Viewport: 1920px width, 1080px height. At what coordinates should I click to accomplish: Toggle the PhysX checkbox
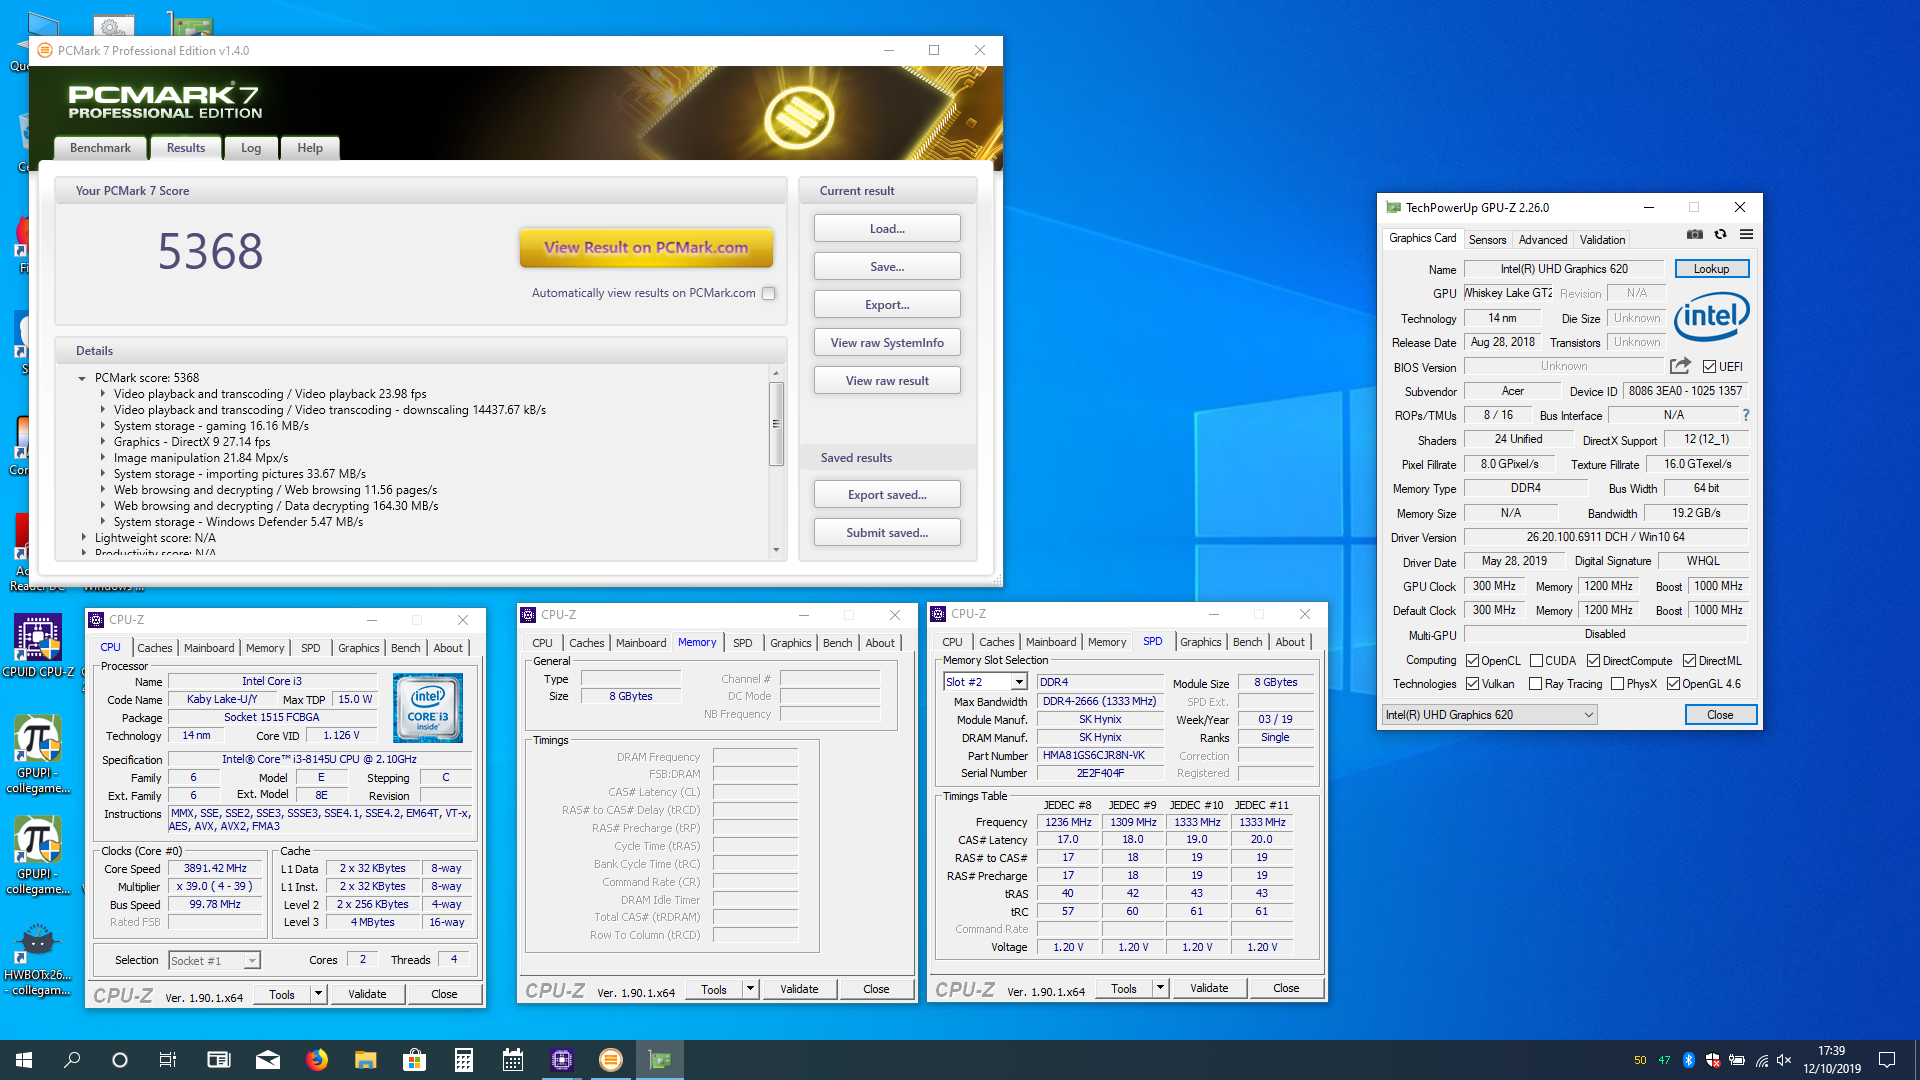(x=1617, y=684)
